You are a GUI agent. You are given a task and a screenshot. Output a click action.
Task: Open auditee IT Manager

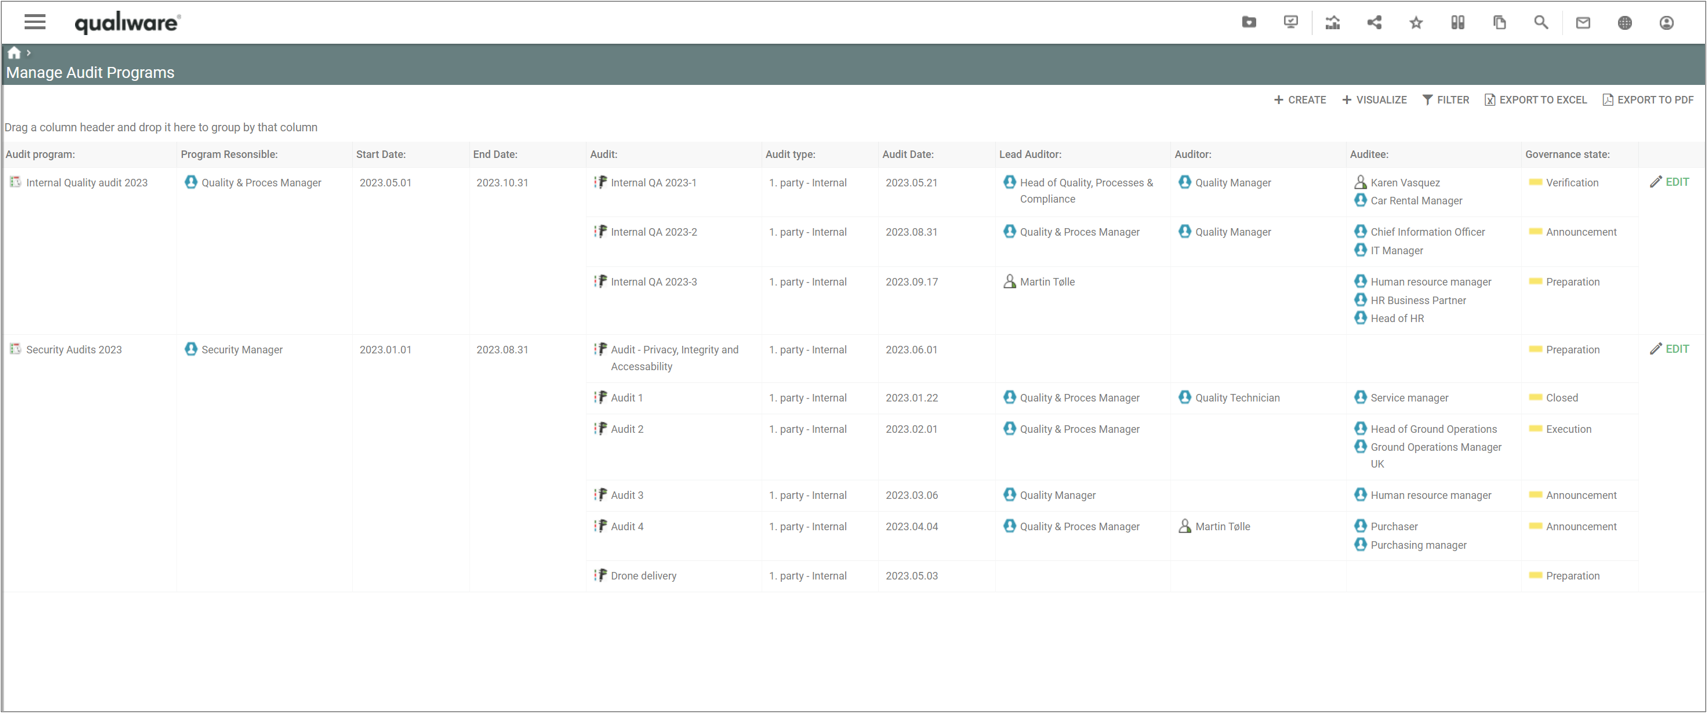coord(1397,251)
